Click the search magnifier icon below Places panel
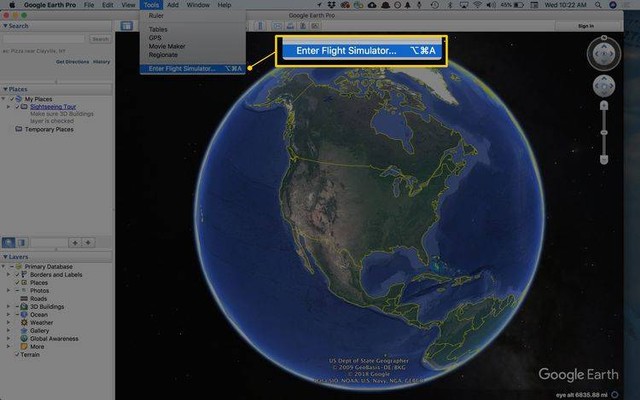Viewport: 640px width, 400px height. [8, 242]
